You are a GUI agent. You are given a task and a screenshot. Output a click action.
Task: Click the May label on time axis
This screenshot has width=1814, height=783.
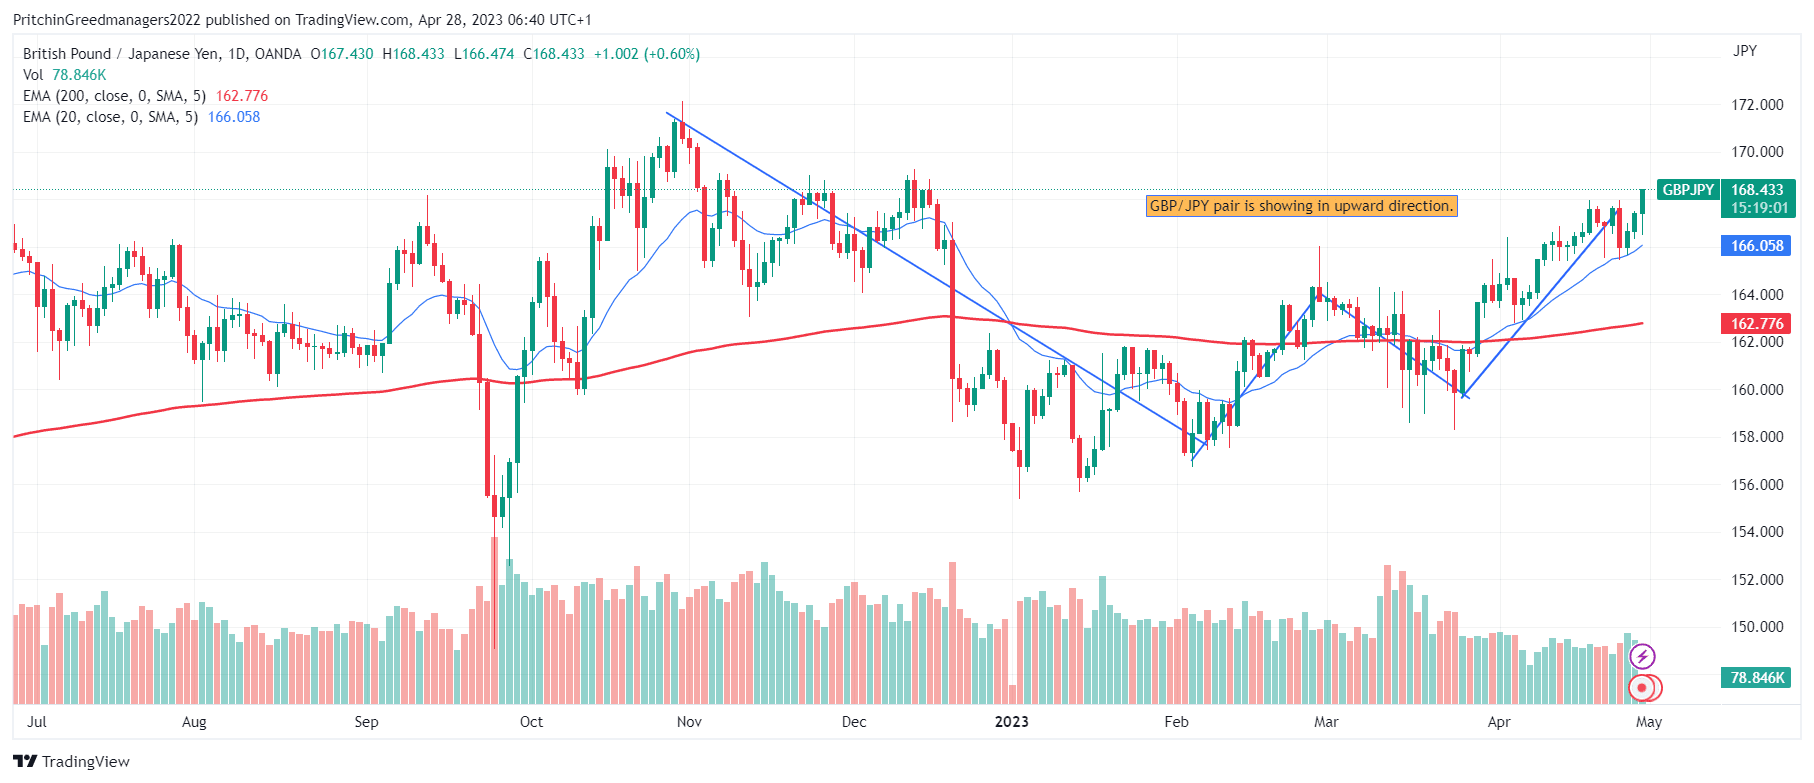pyautogui.click(x=1649, y=722)
